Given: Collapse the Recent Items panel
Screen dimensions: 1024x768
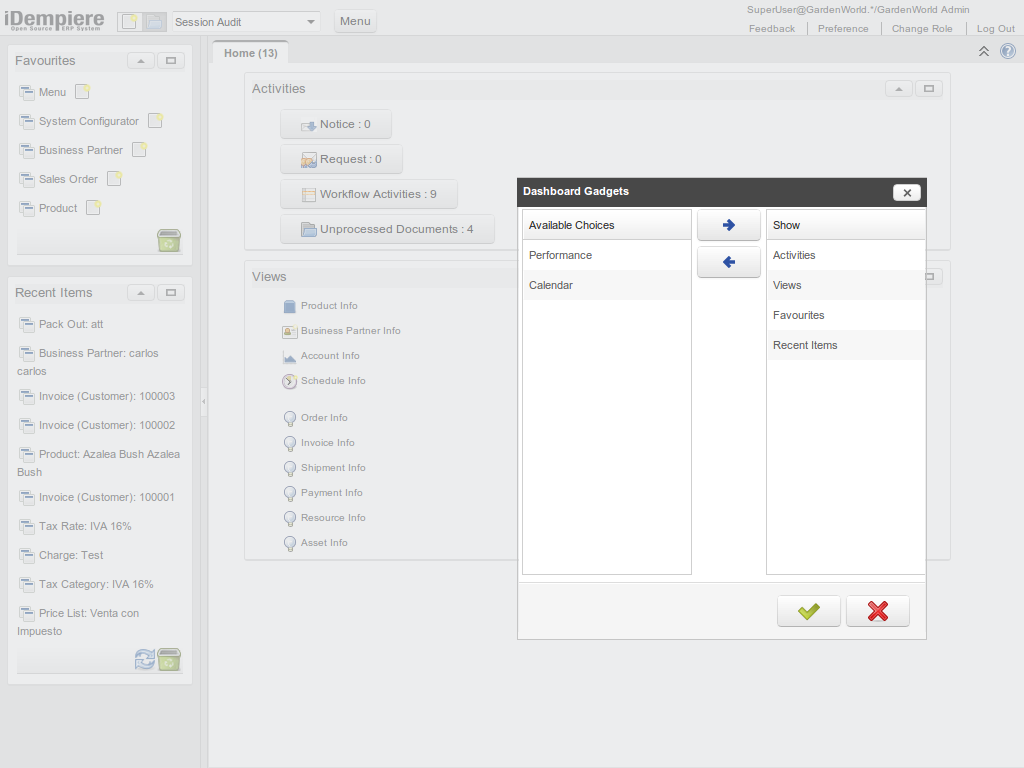Looking at the screenshot, I should click(x=140, y=292).
